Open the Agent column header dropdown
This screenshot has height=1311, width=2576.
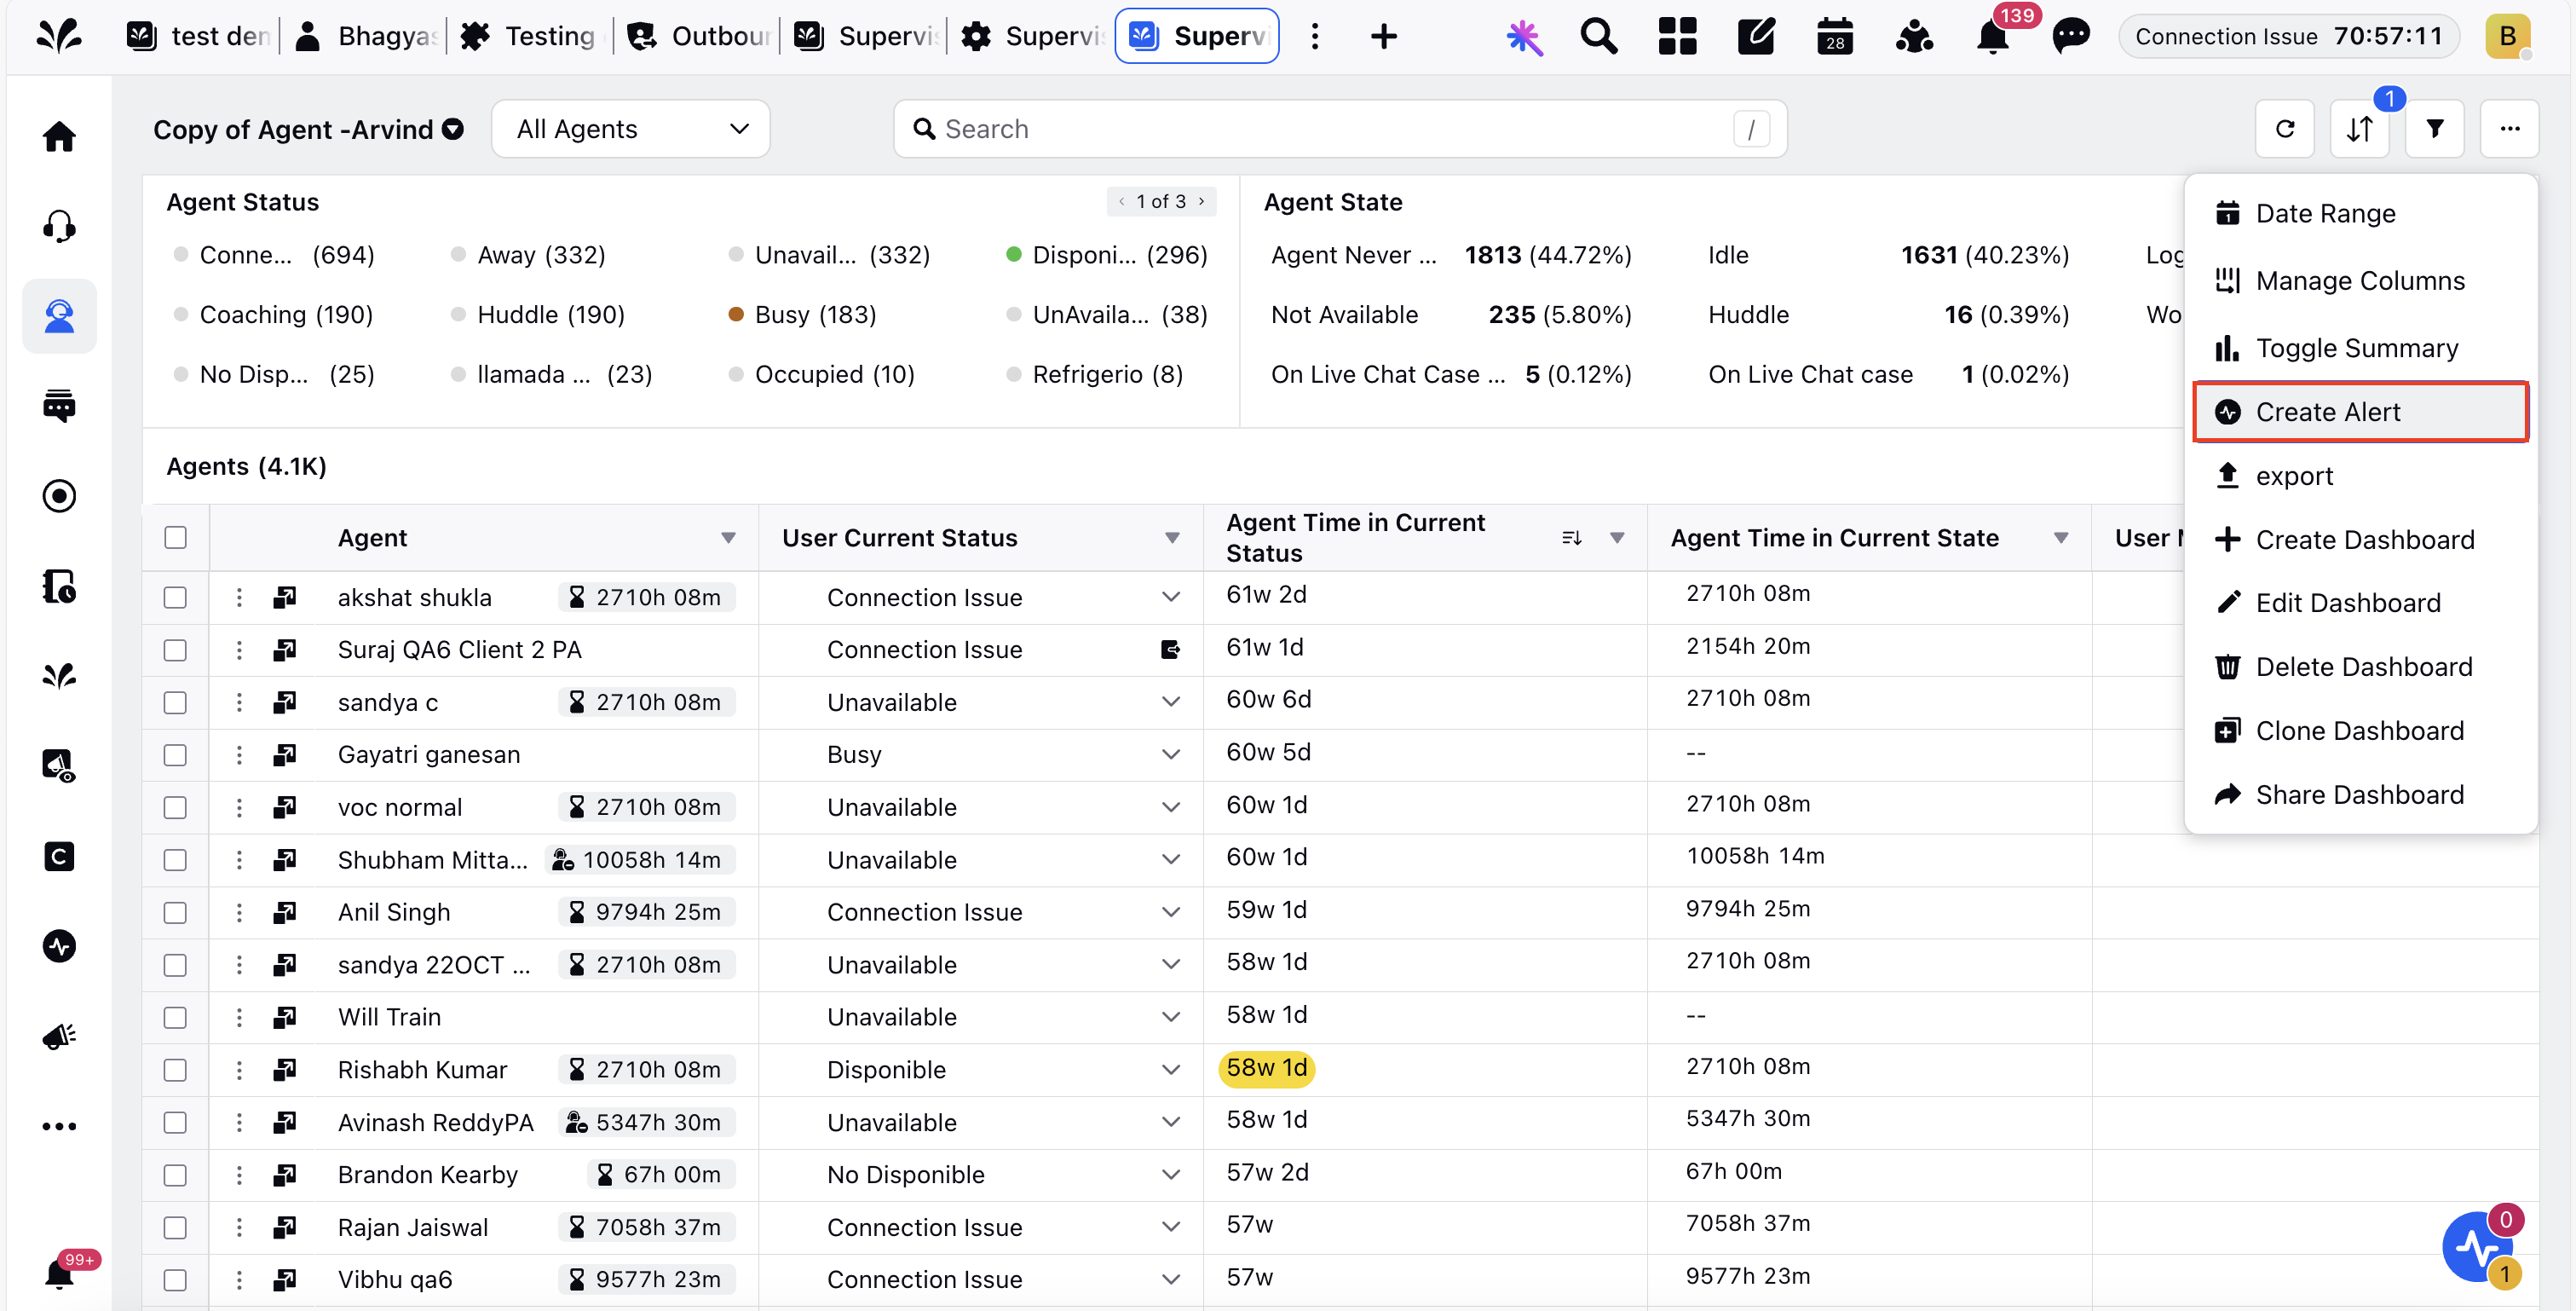point(728,538)
